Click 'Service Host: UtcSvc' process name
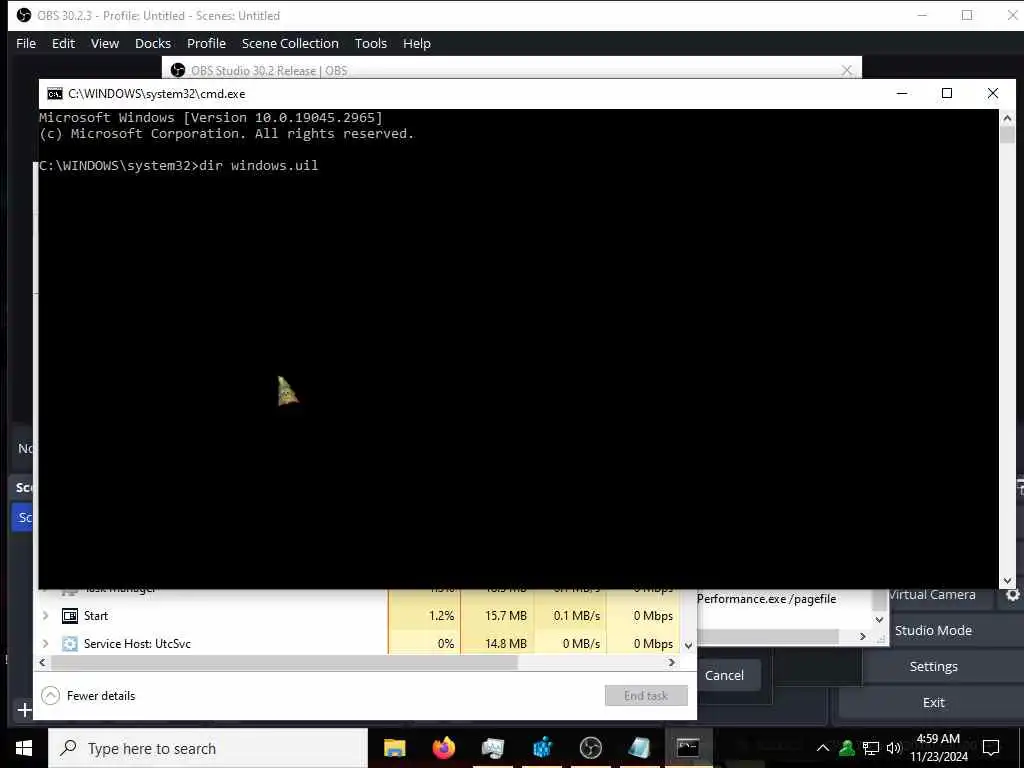The height and width of the screenshot is (768, 1024). [x=137, y=644]
